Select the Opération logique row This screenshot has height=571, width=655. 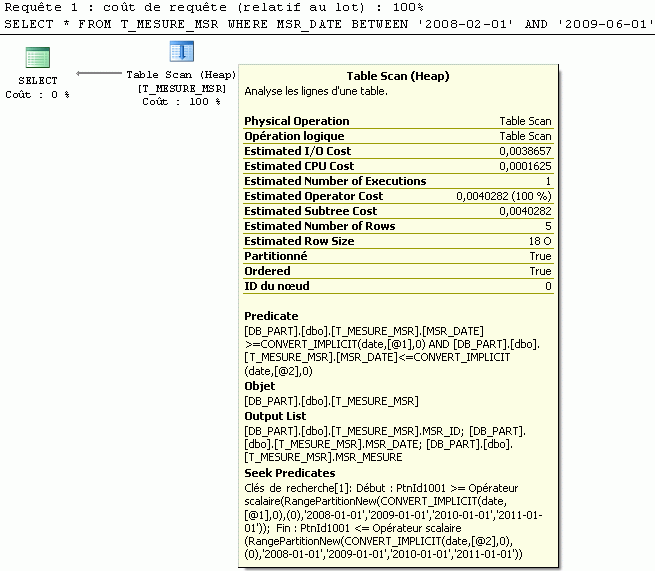(x=397, y=136)
